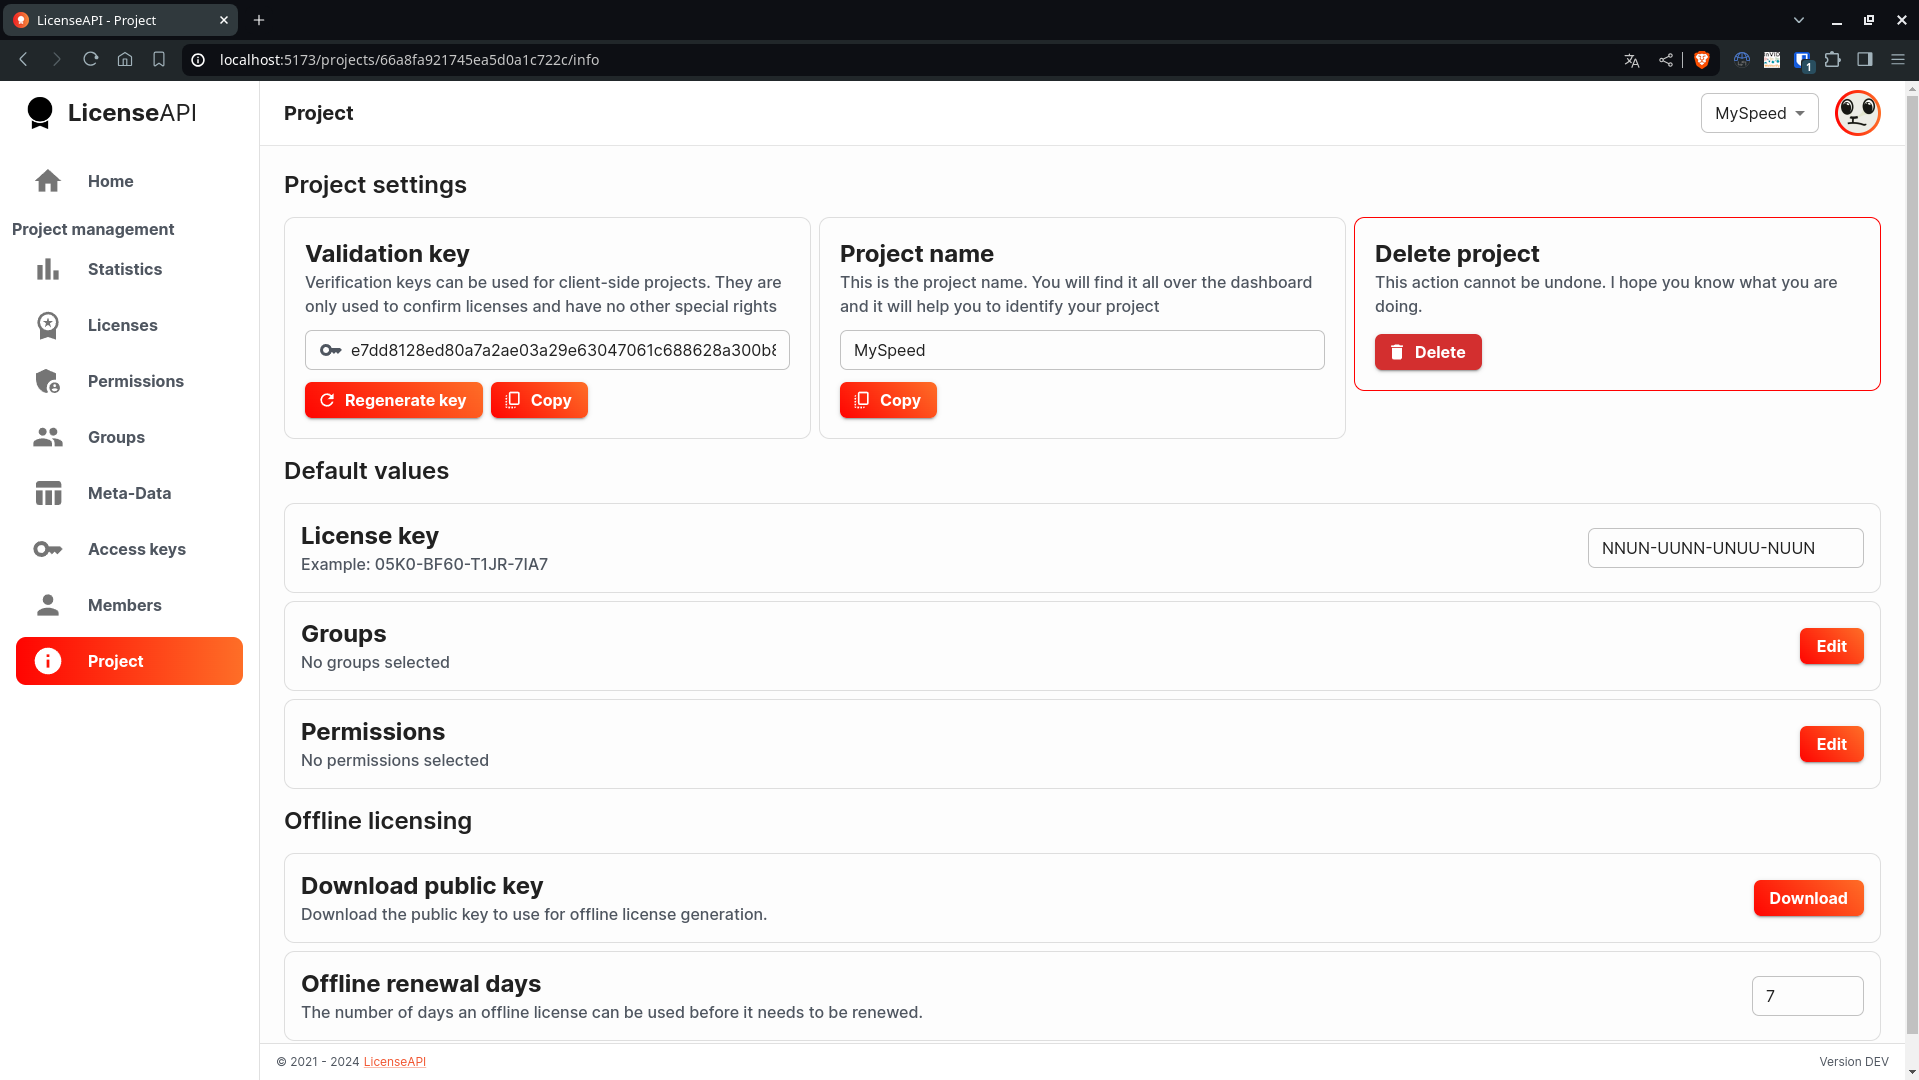Viewport: 1919px width, 1080px height.
Task: Open the browser hamburger menu
Action: pyautogui.click(x=1897, y=60)
